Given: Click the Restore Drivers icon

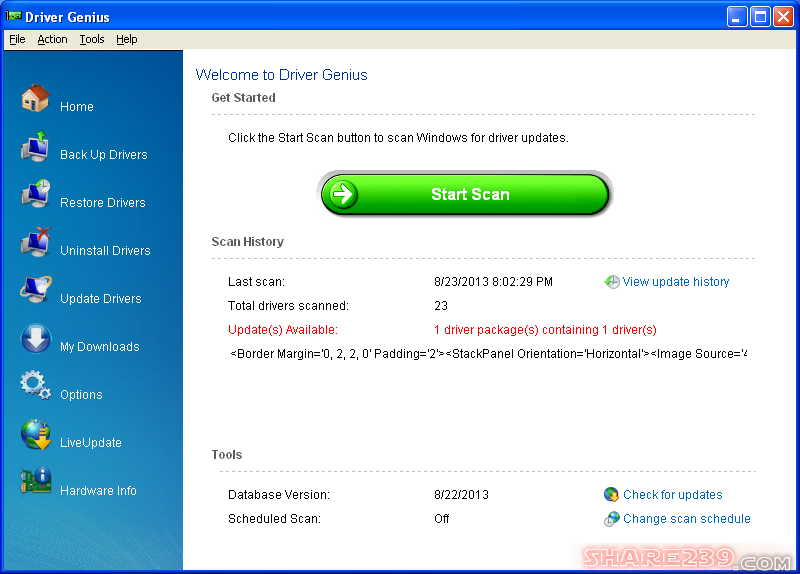Looking at the screenshot, I should [x=36, y=193].
